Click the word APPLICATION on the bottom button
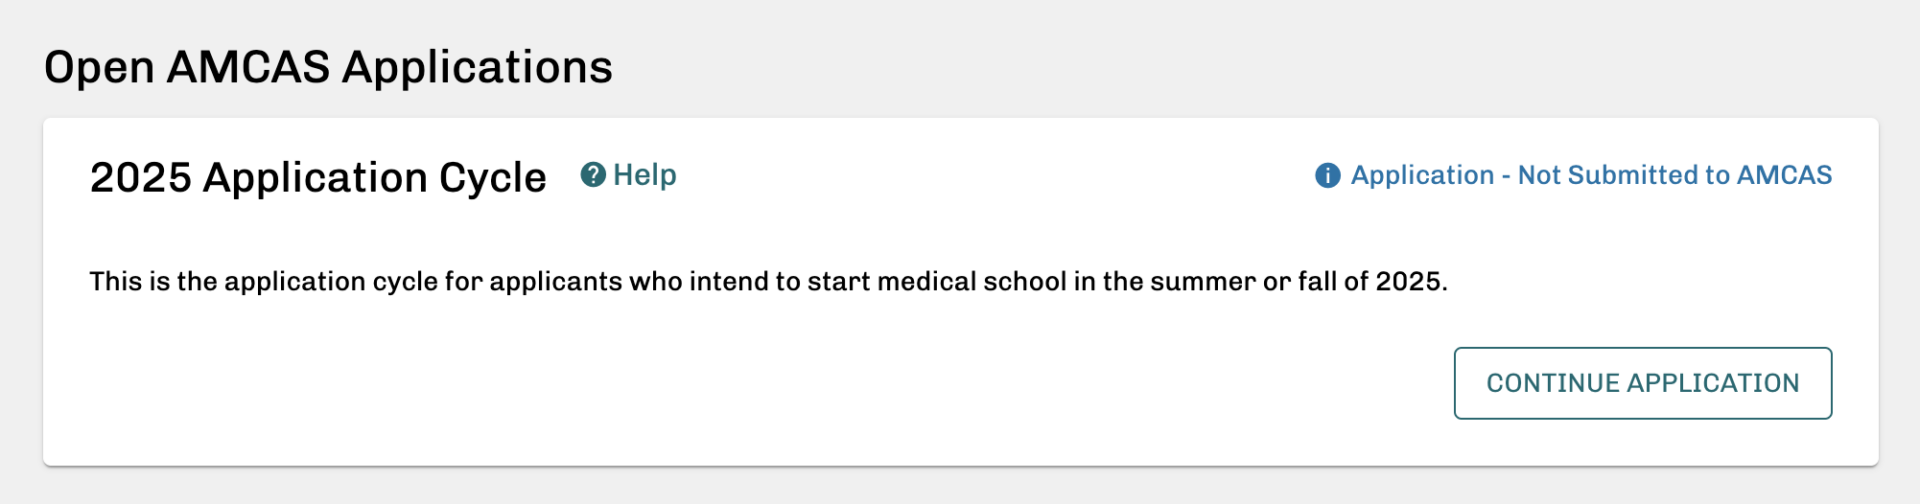Screen dimensions: 1920x504 tap(1713, 383)
